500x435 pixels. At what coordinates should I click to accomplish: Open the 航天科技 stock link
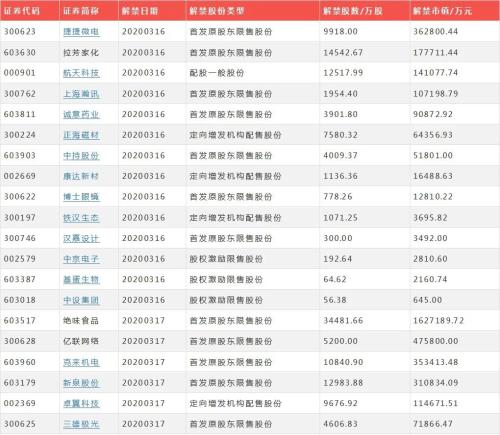[x=81, y=73]
